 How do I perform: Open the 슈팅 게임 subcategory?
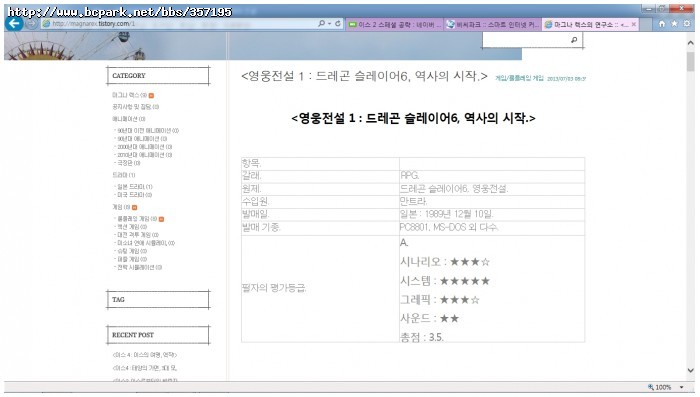(x=132, y=251)
